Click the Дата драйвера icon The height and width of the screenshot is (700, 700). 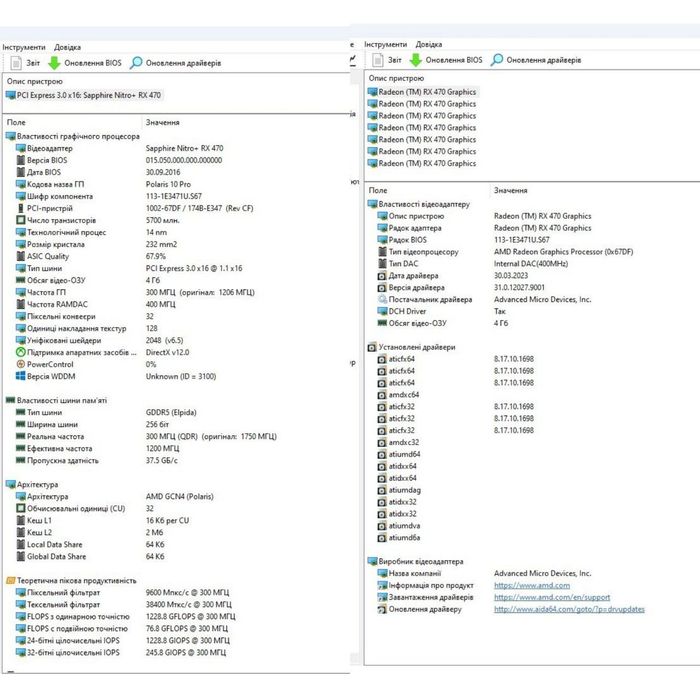[382, 276]
